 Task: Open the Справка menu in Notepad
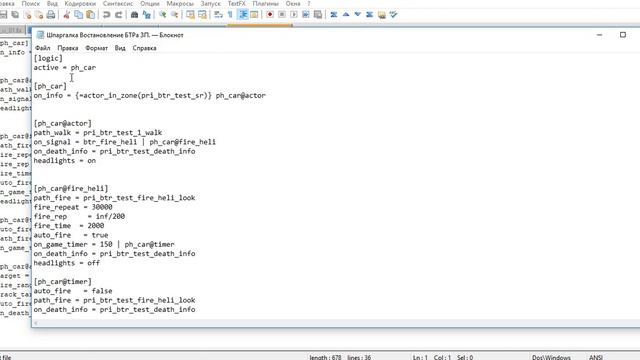coord(144,48)
